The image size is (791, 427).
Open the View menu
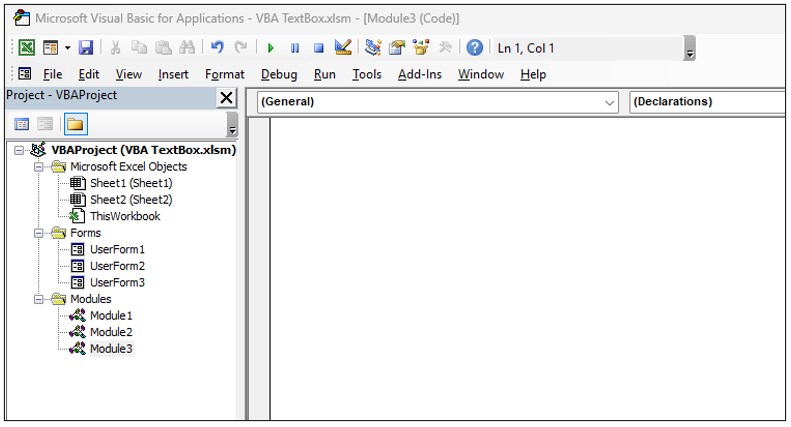(129, 75)
